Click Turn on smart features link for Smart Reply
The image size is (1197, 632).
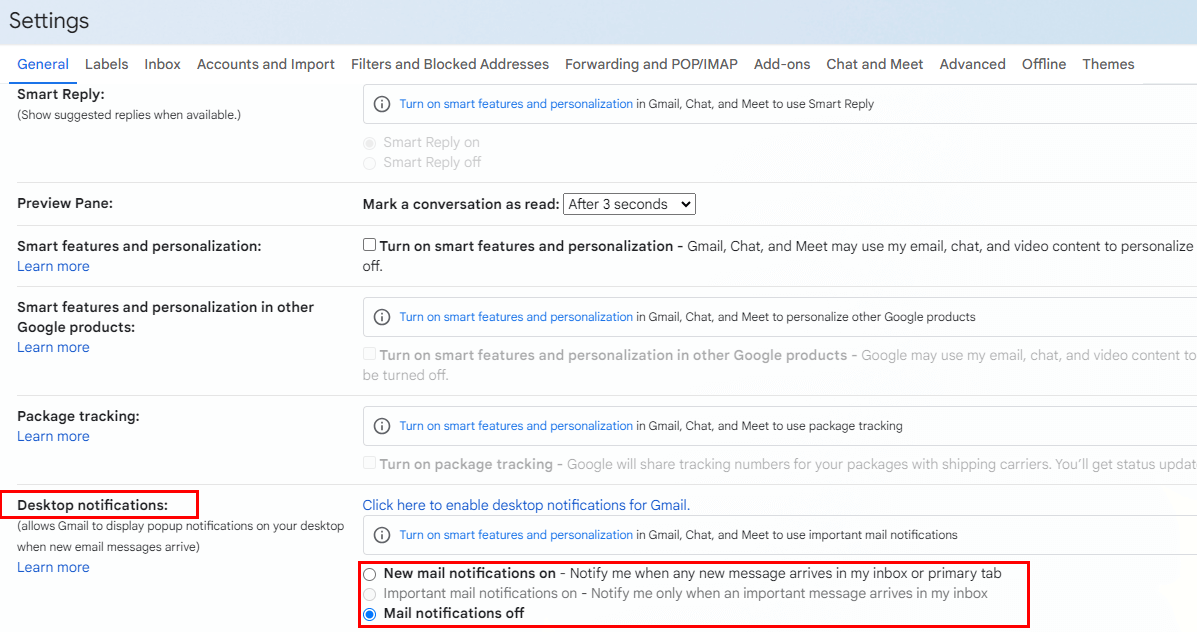tap(516, 104)
